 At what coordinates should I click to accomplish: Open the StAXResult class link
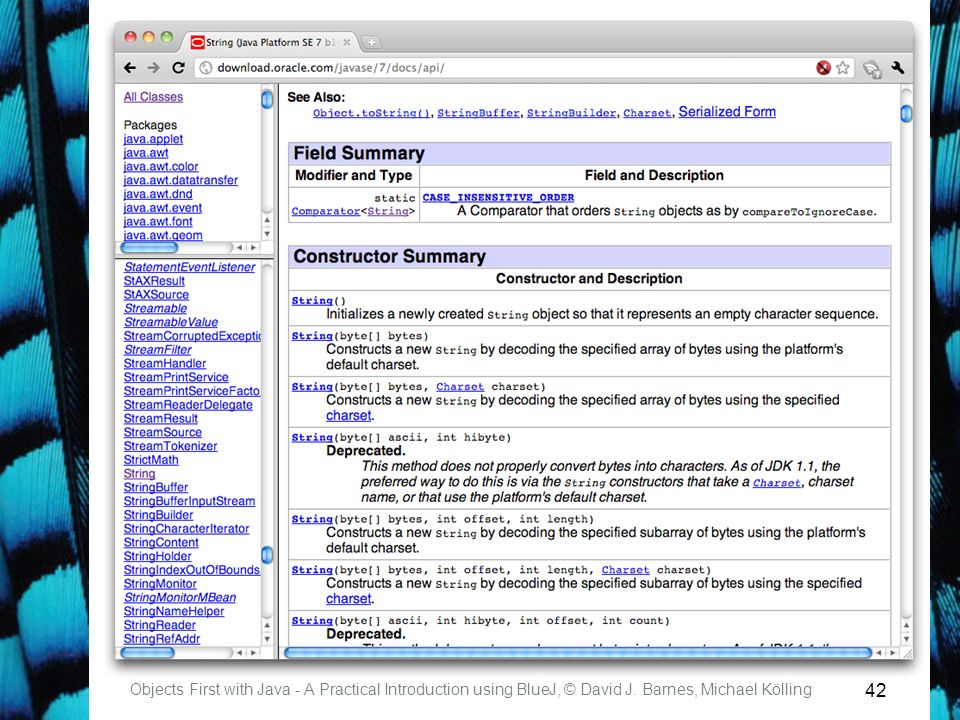point(154,281)
